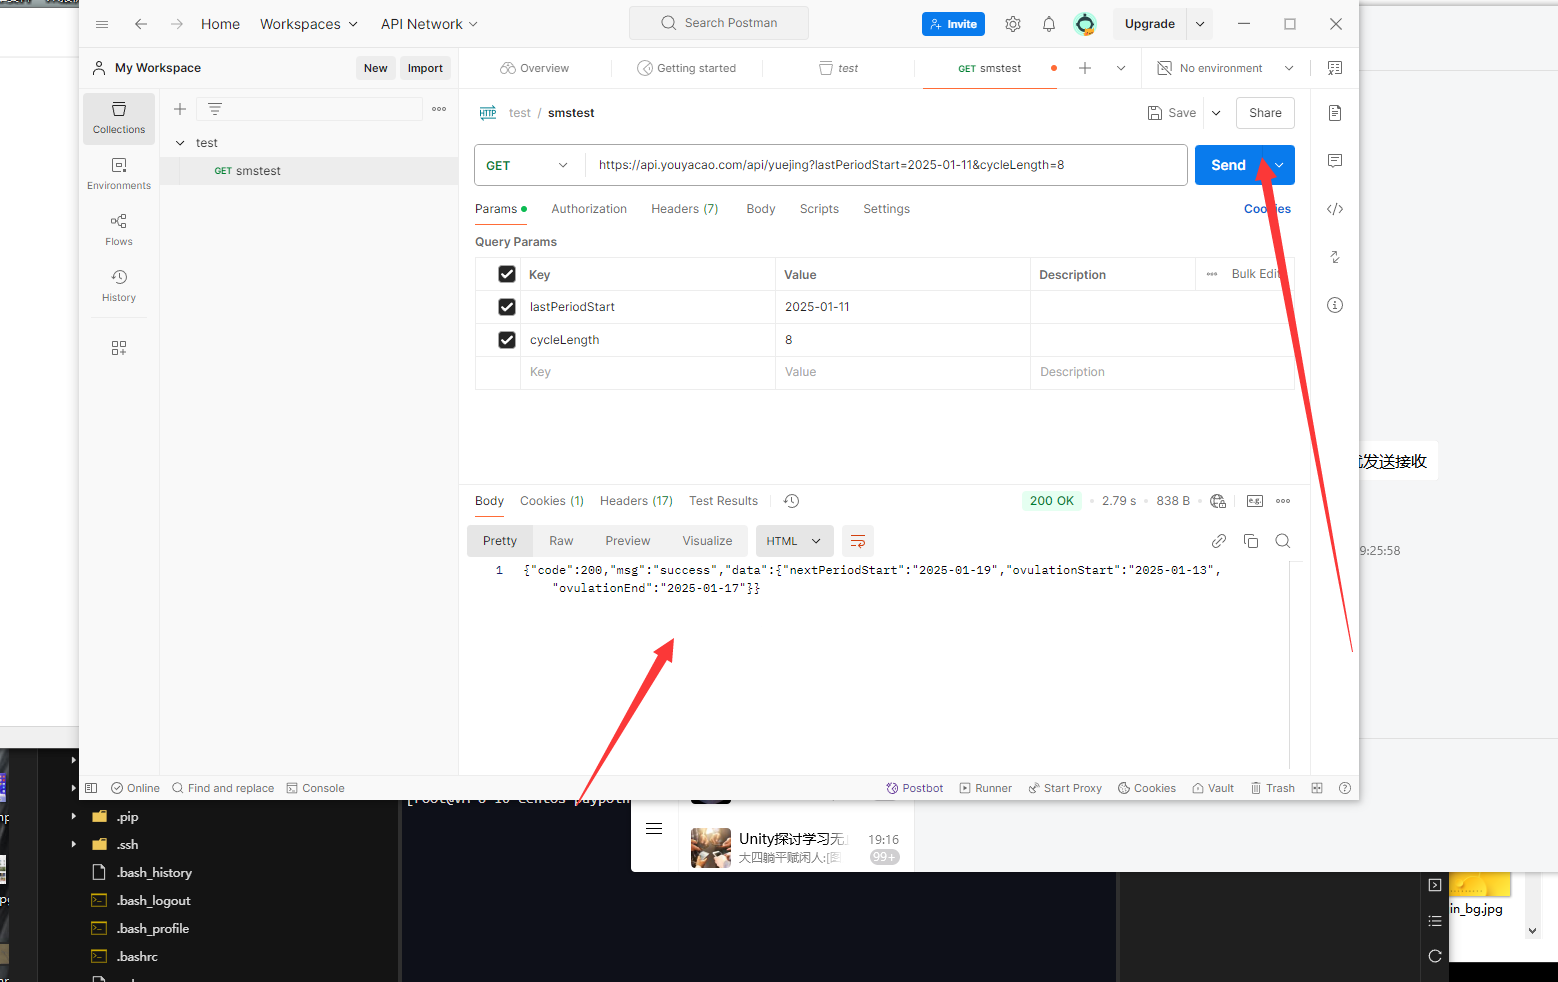Open the Workspaces dropdown

click(x=309, y=24)
